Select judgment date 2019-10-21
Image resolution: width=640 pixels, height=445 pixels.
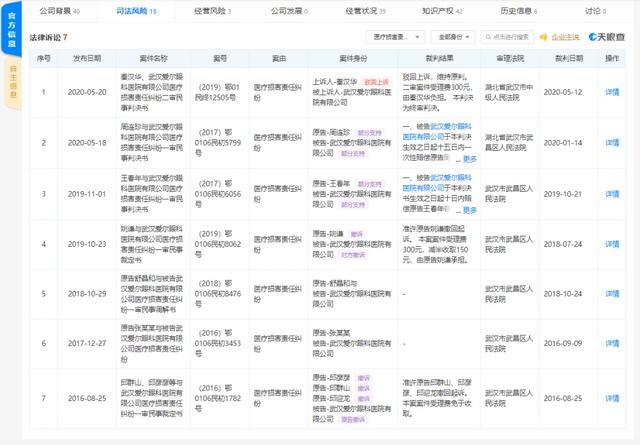tap(563, 194)
